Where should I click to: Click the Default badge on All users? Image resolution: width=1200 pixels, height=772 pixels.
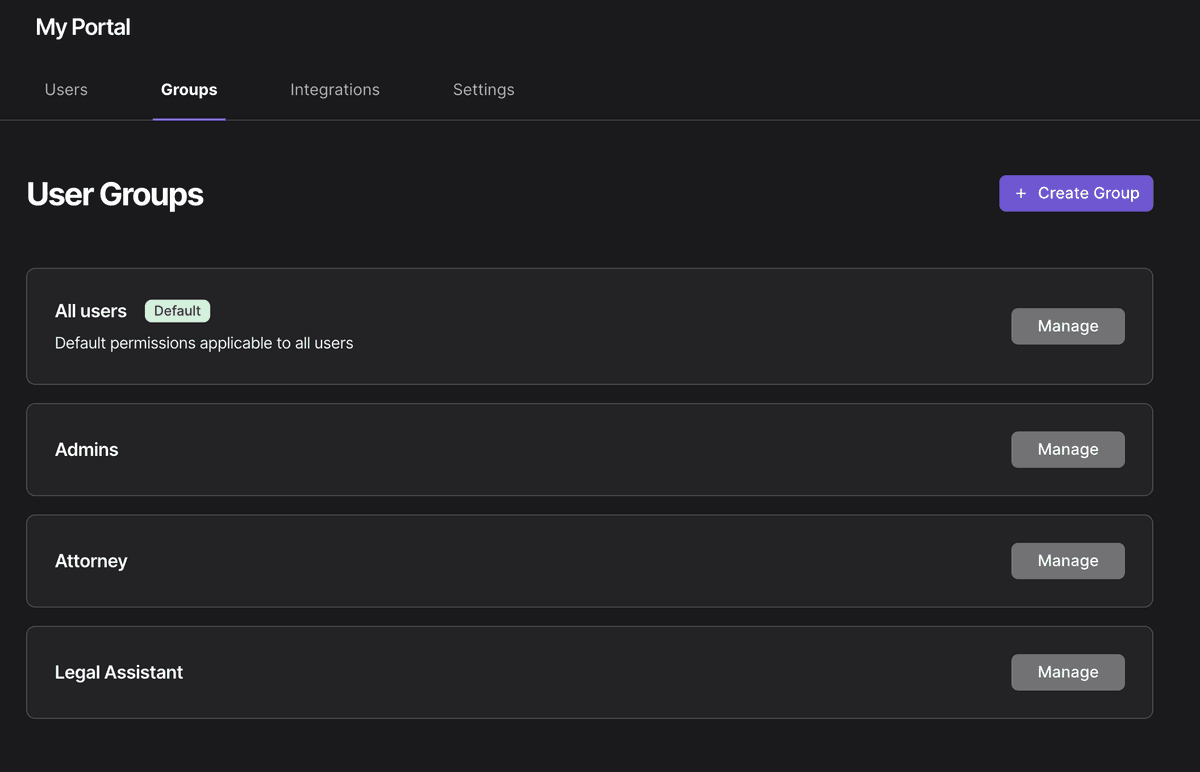[177, 311]
